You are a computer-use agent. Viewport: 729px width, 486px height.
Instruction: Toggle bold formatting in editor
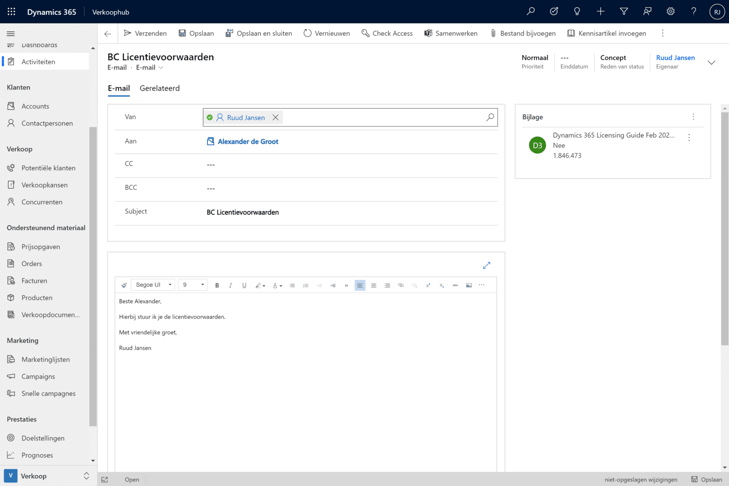217,285
